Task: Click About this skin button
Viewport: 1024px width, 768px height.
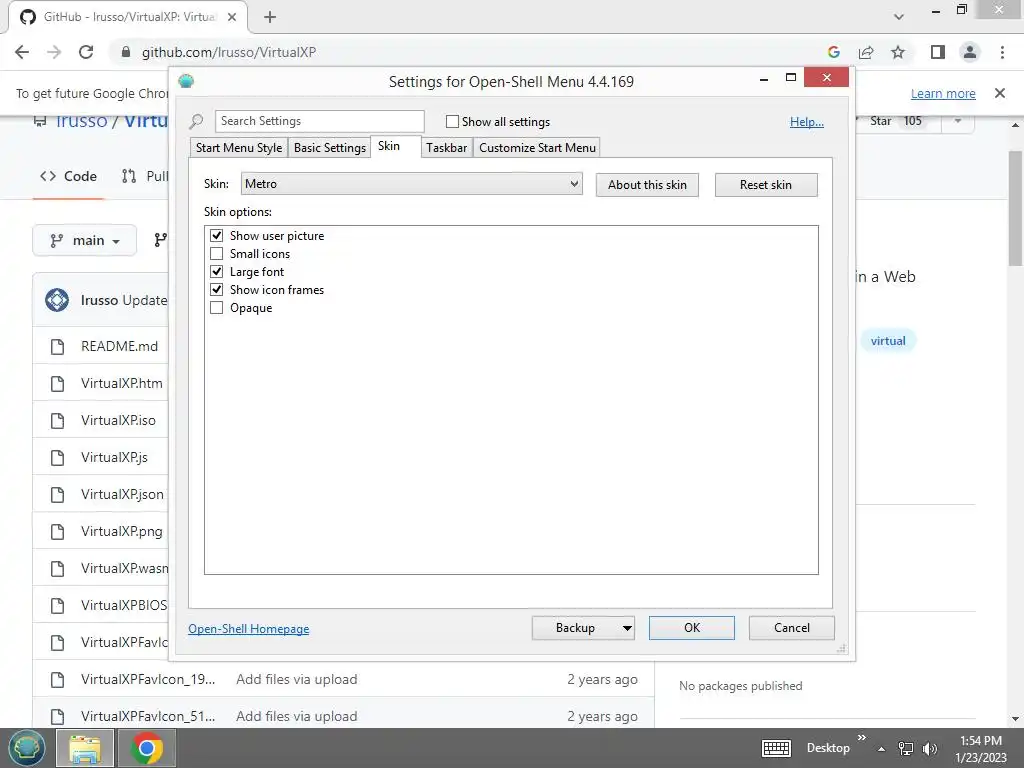Action: (x=647, y=185)
